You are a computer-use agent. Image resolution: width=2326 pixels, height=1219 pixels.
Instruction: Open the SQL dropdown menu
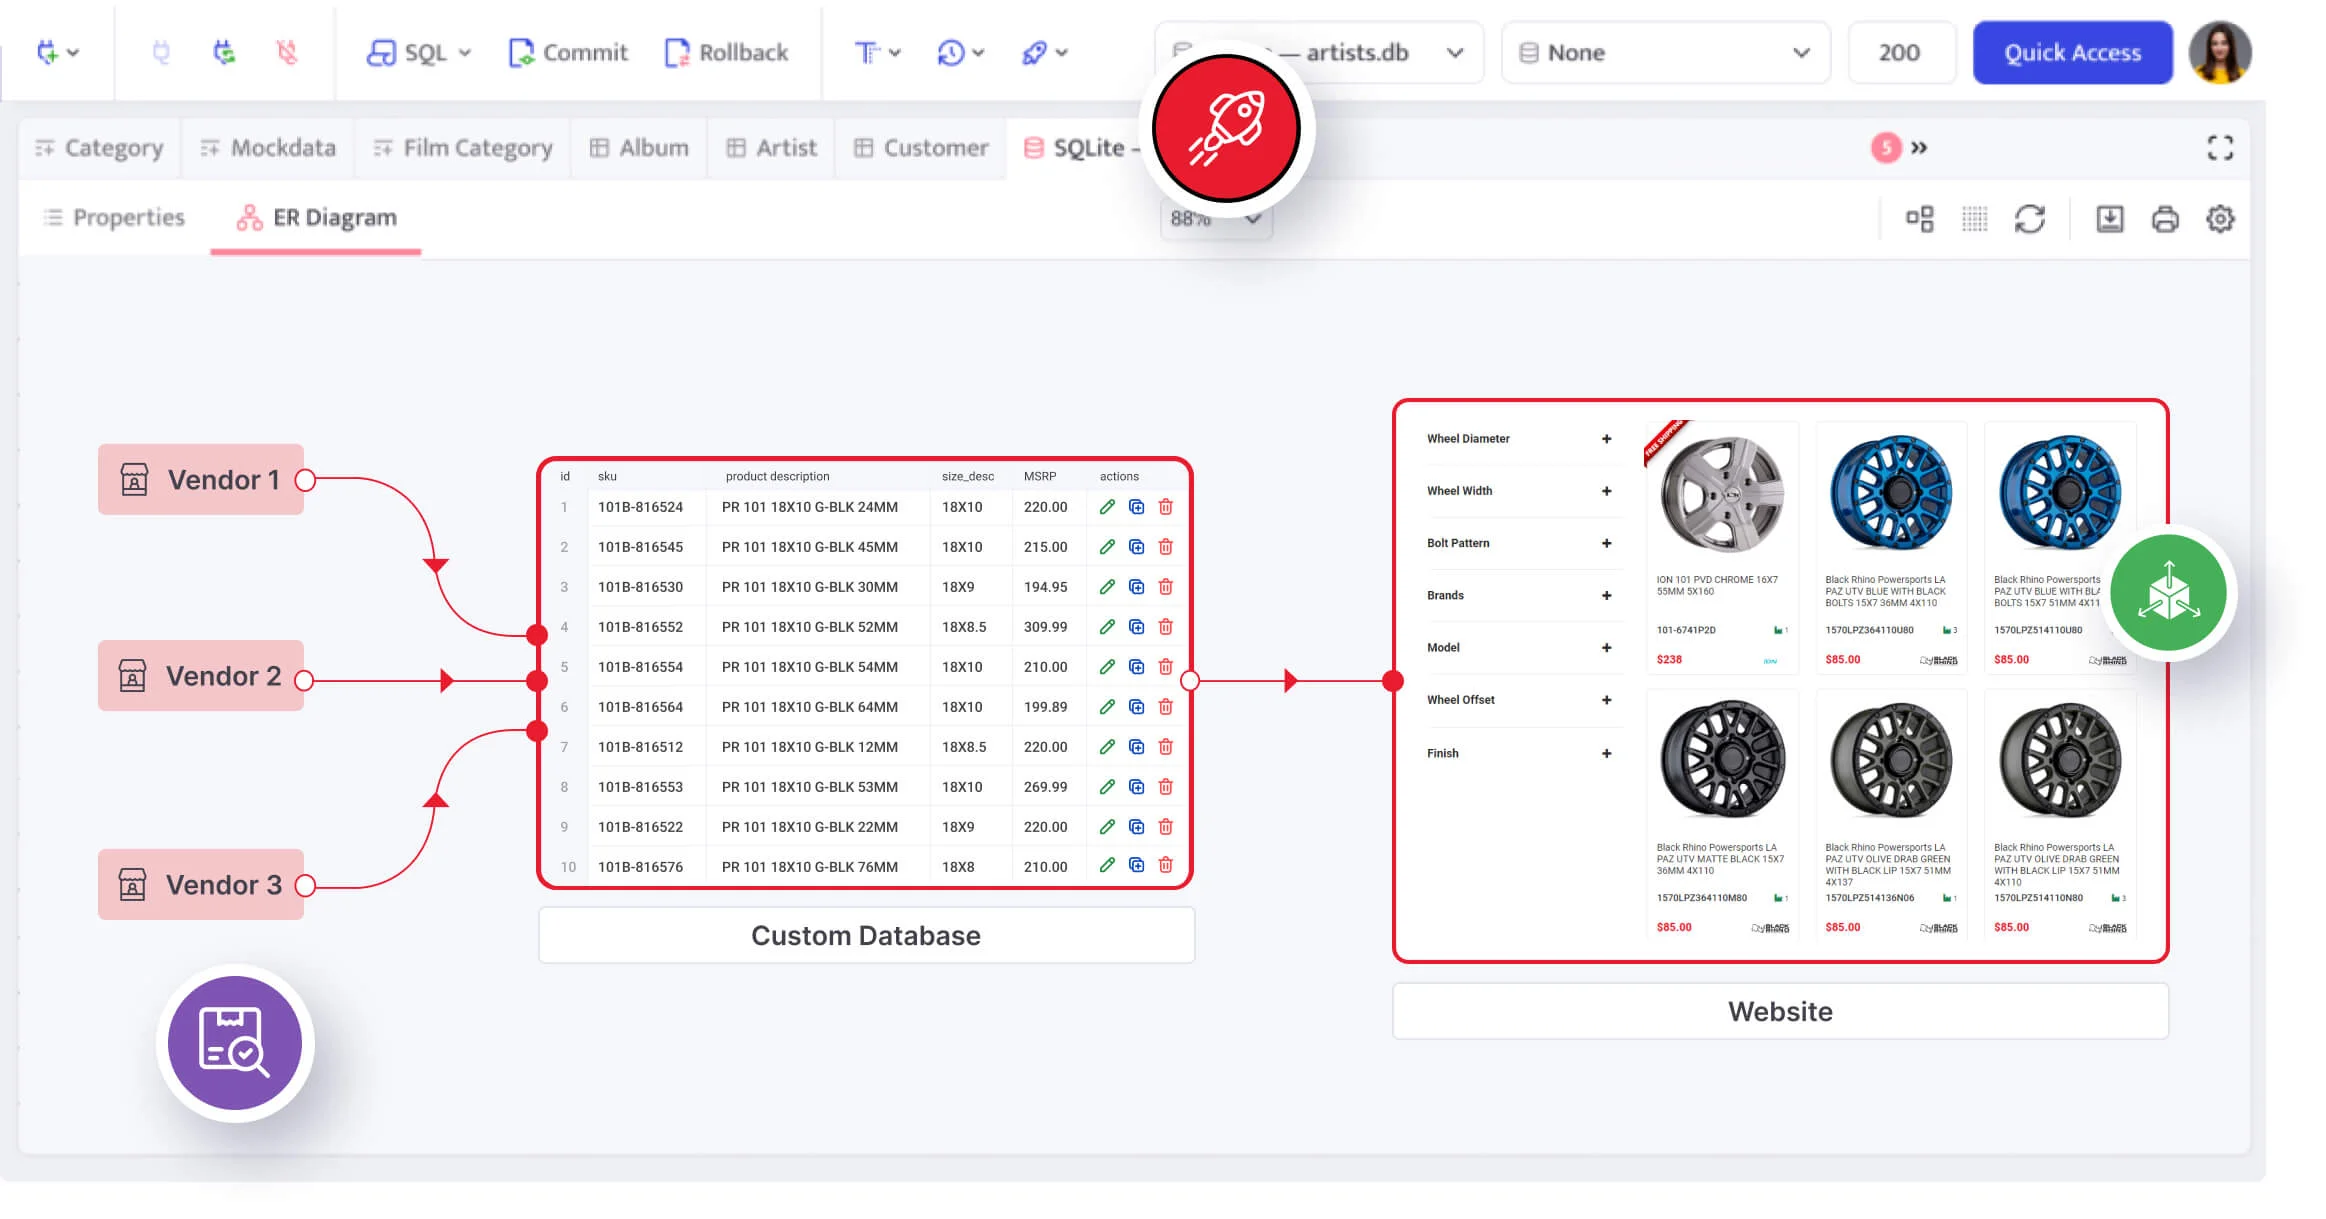click(419, 53)
